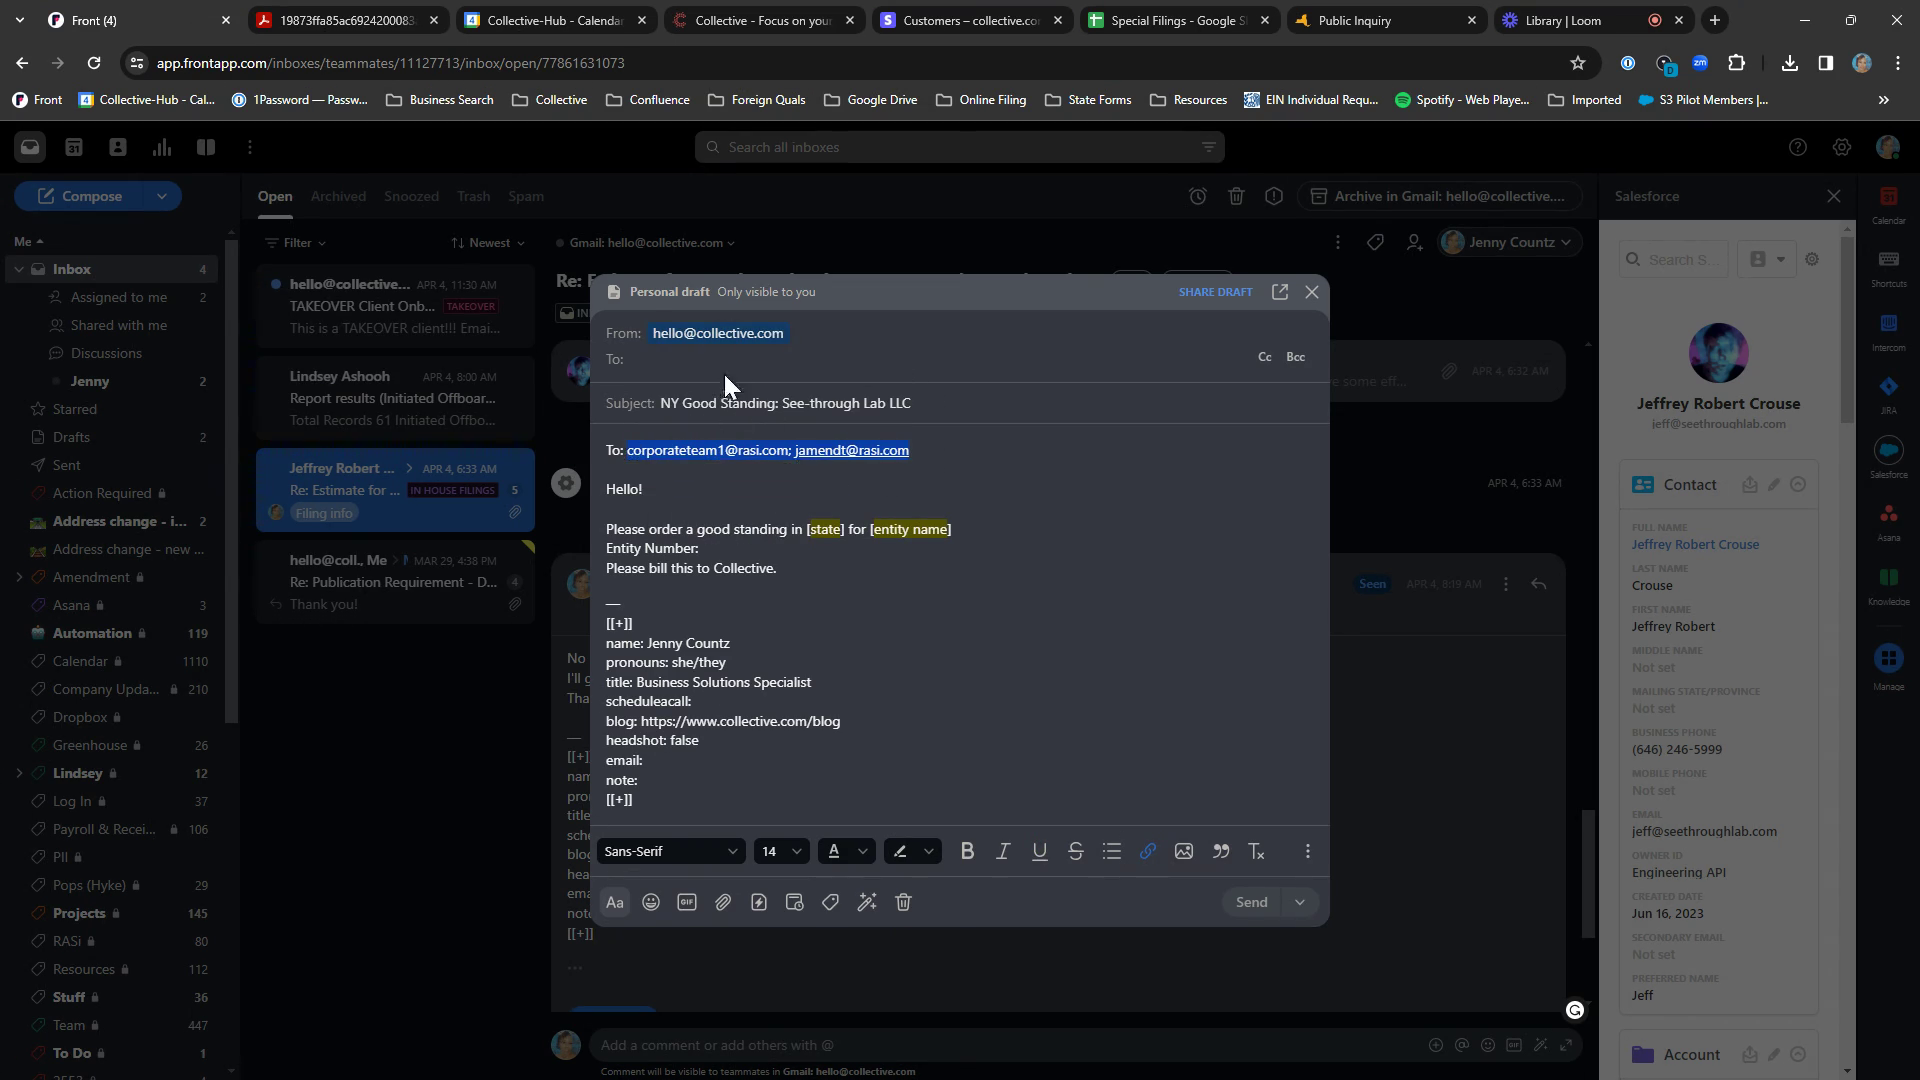Image resolution: width=1920 pixels, height=1080 pixels.
Task: Click SHARE DRAFT link
Action: coord(1215,292)
